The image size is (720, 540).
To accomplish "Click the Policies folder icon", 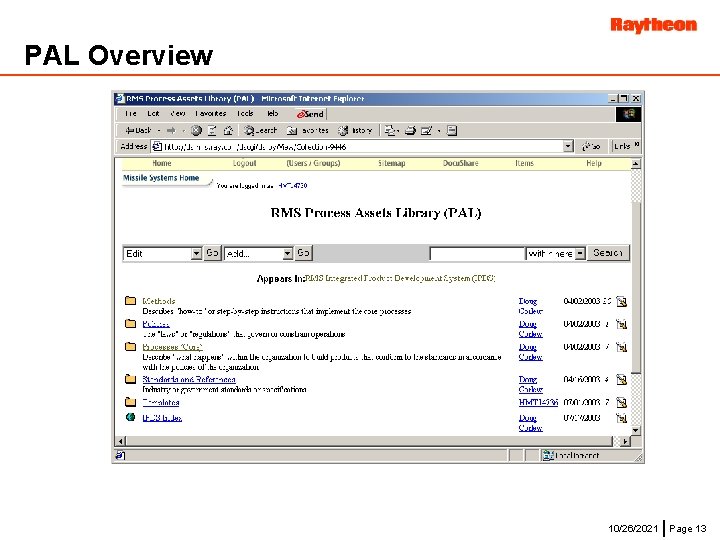I will 130,324.
